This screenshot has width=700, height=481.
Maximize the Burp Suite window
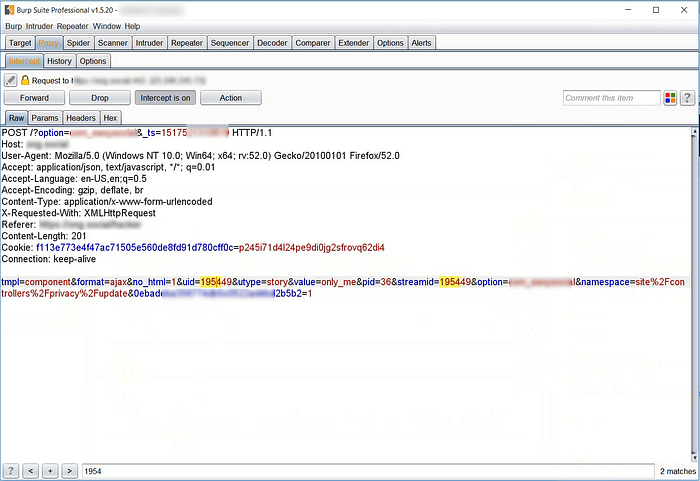(x=656, y=10)
